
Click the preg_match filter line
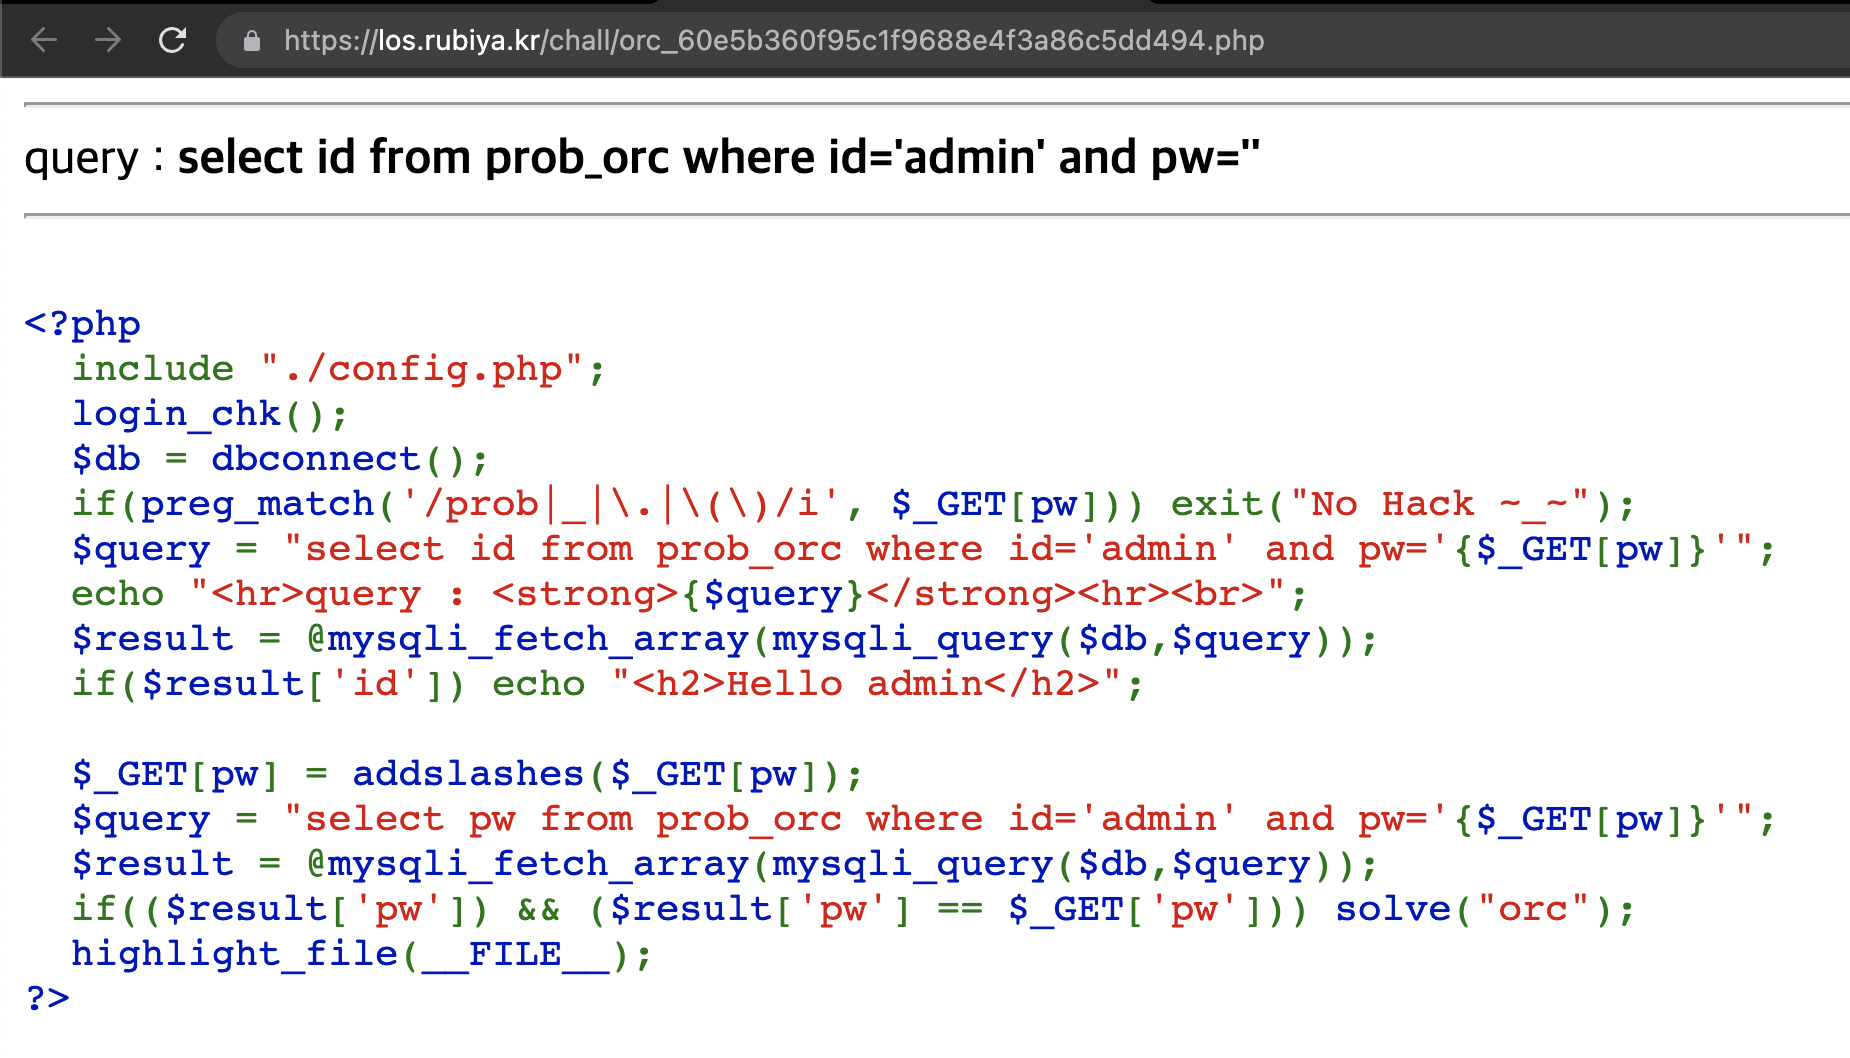tap(853, 504)
